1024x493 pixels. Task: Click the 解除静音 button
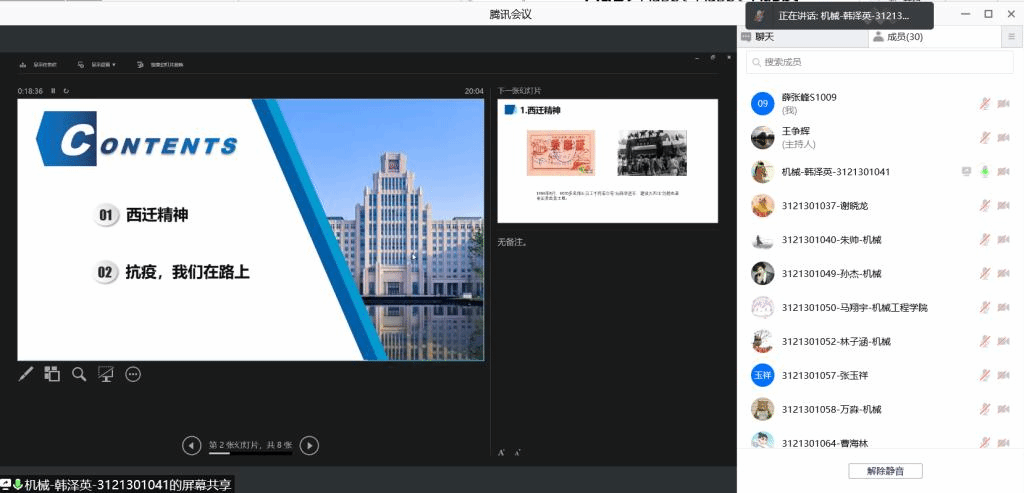[x=885, y=471]
